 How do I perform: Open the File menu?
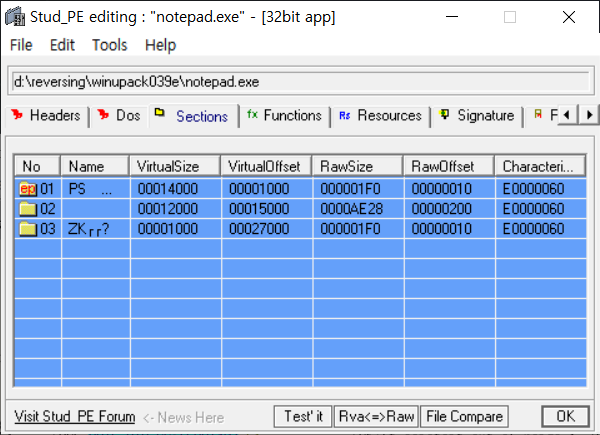pyautogui.click(x=21, y=45)
